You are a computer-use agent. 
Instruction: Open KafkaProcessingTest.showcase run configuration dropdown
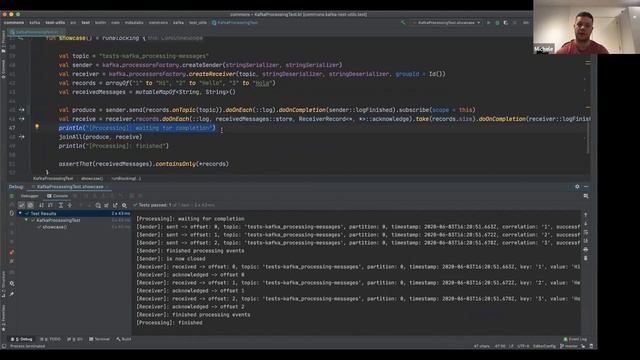pyautogui.click(x=447, y=23)
